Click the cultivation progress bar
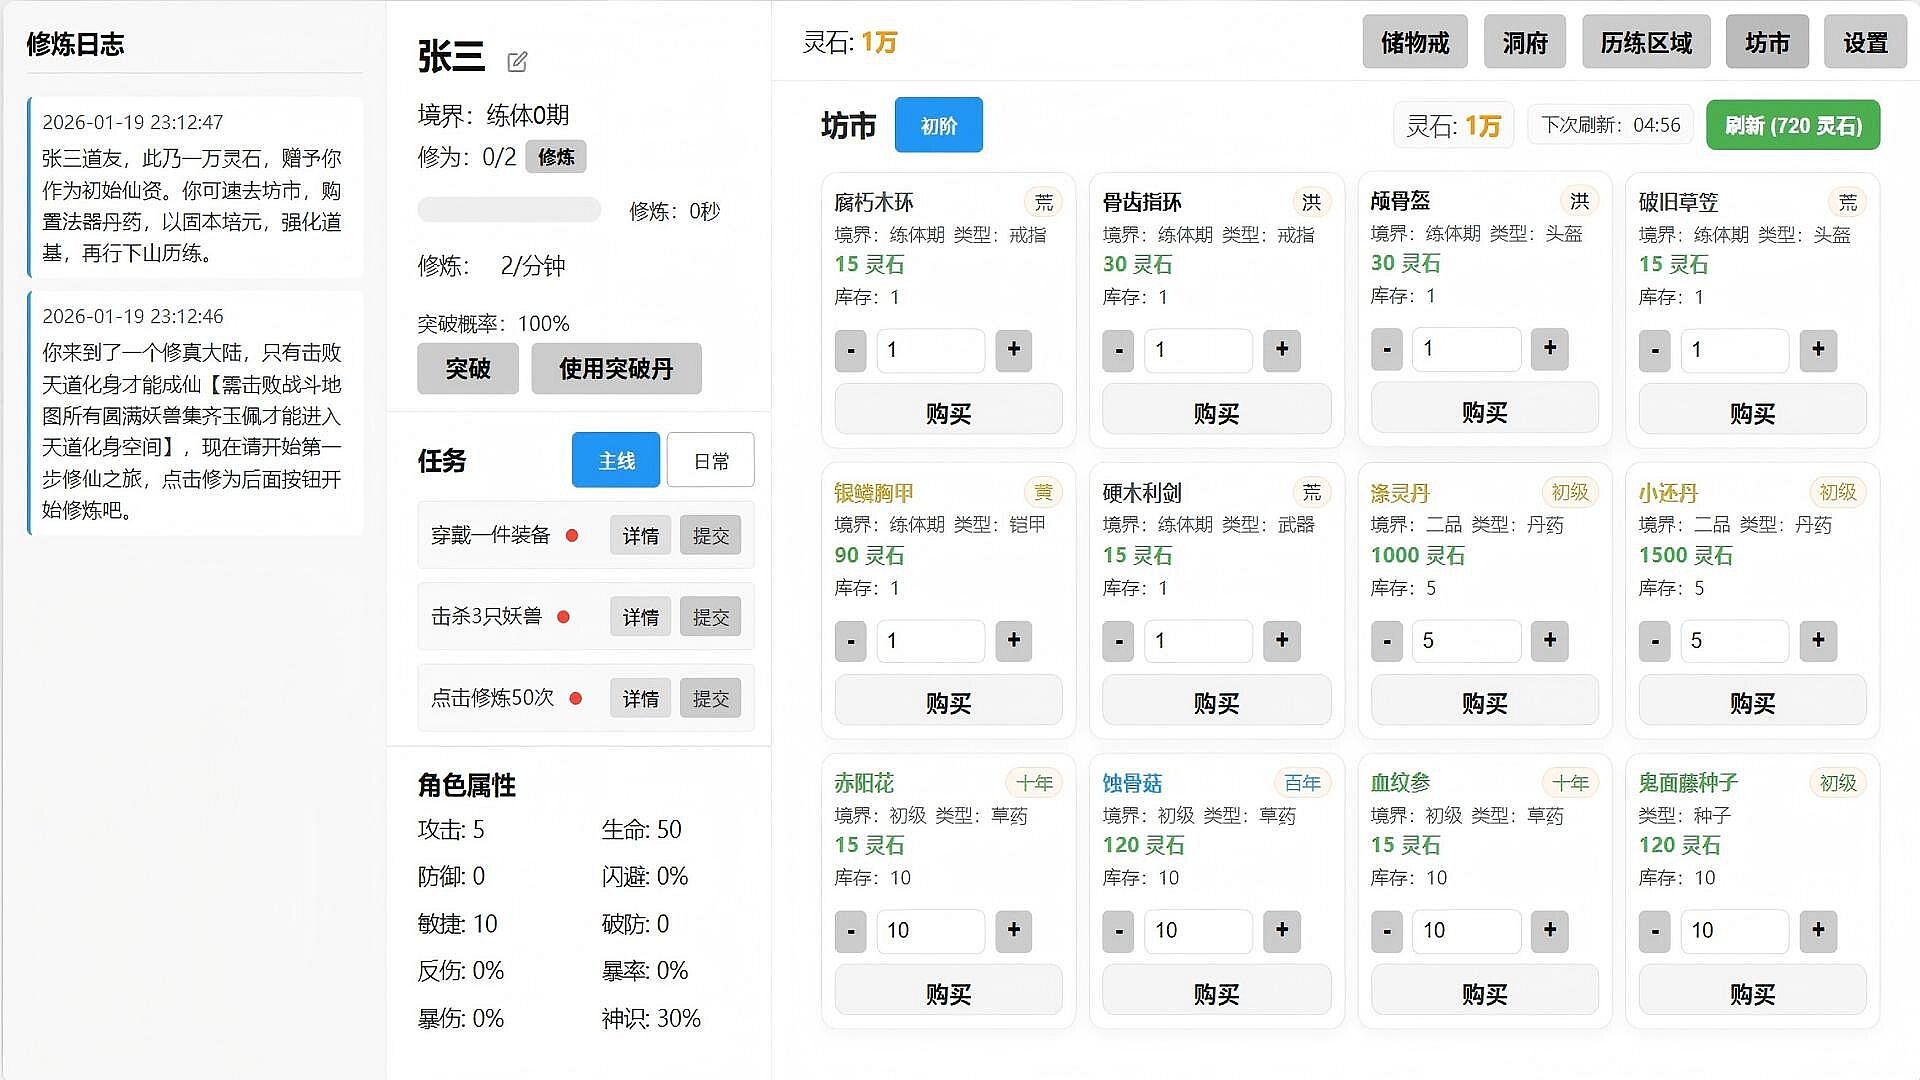1920x1080 pixels. point(509,211)
